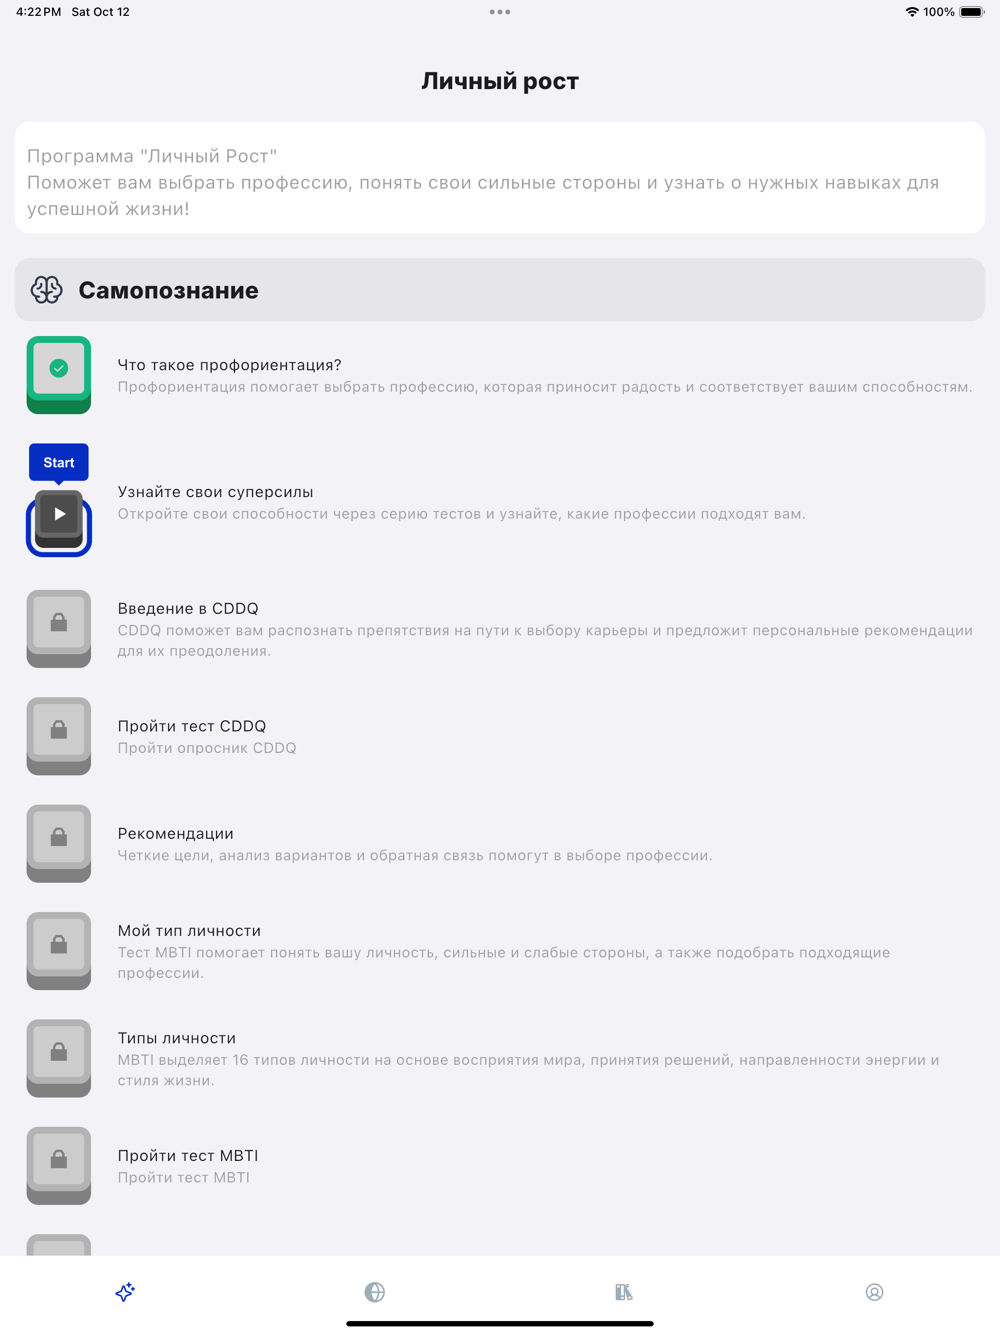Screen dimensions: 1000x1334
Task: Tap the partially visible last lesson tile
Action: point(59,1245)
